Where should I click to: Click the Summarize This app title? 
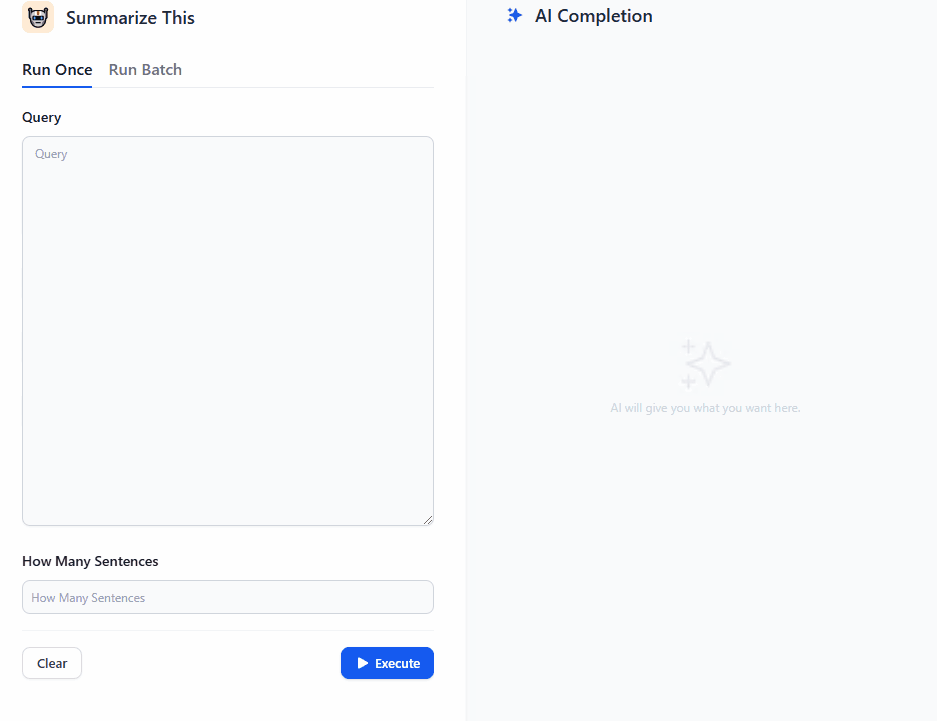tap(130, 18)
